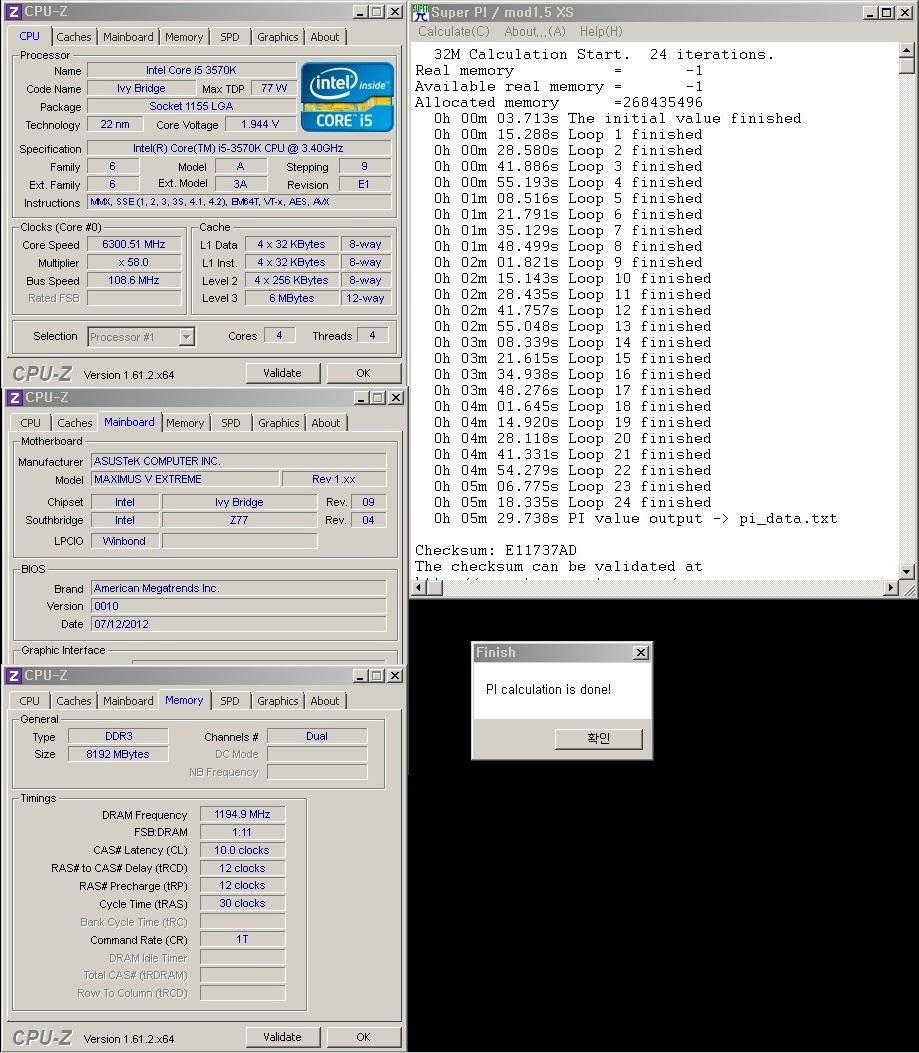Click the Super PI application icon in its title bar
This screenshot has width=919, height=1053.
tap(421, 12)
